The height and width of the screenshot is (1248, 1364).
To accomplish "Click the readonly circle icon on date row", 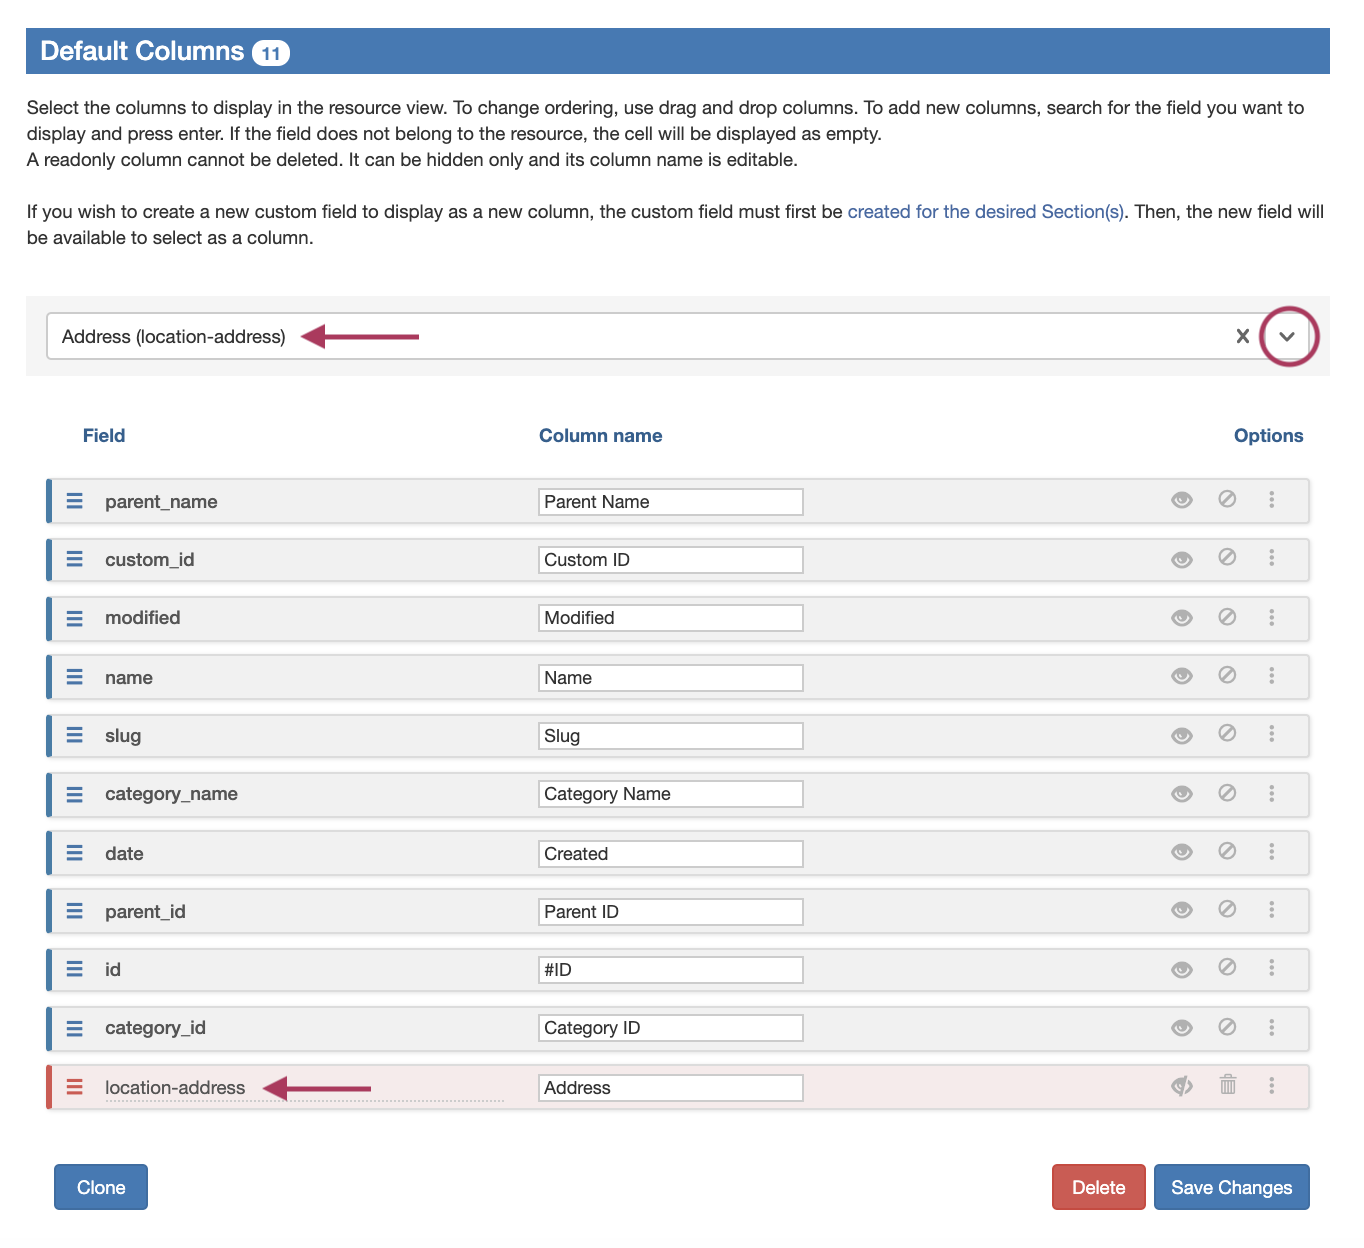I will (1227, 851).
